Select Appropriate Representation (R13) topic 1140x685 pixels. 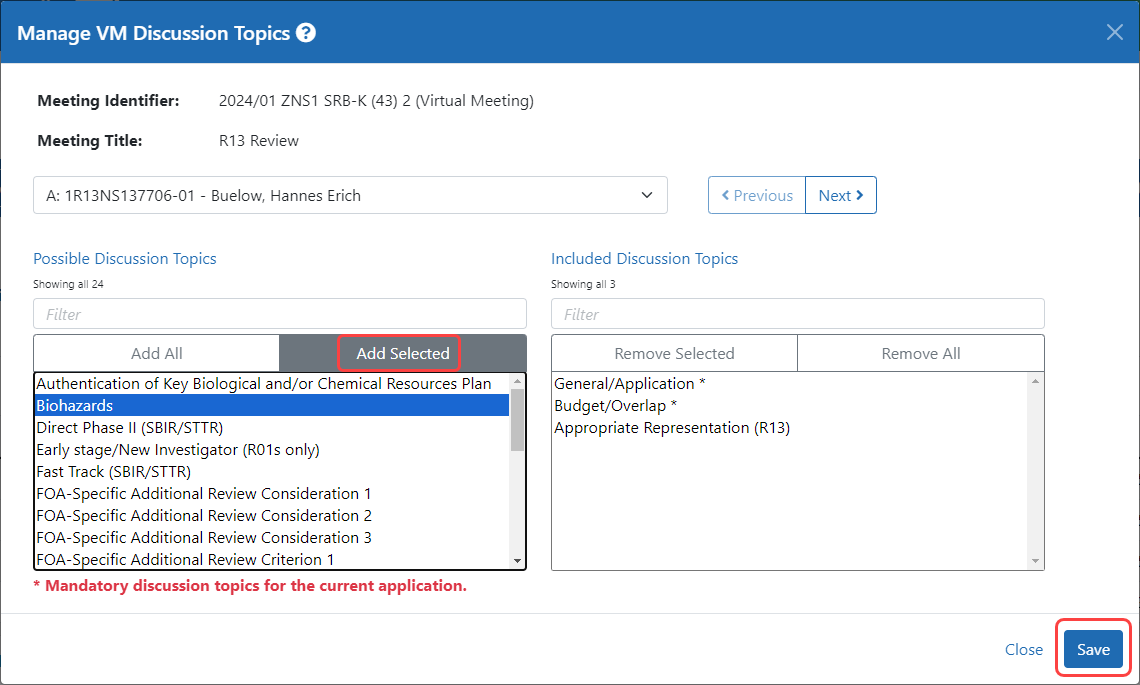[x=790, y=428]
